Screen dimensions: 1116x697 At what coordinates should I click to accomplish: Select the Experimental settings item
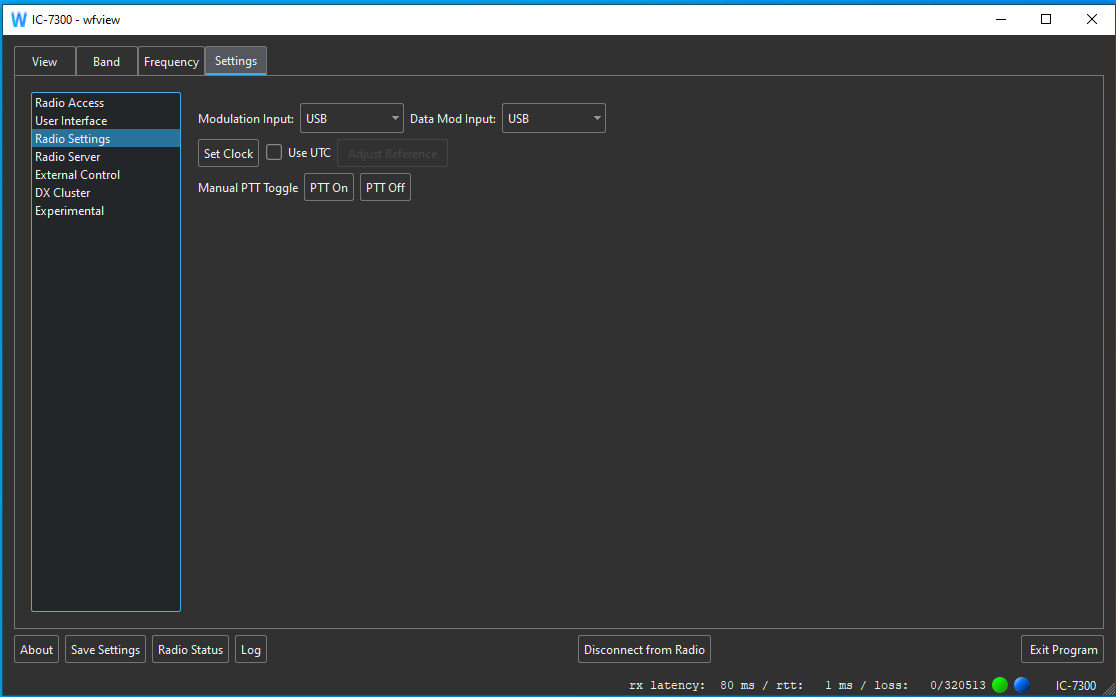pyautogui.click(x=70, y=211)
